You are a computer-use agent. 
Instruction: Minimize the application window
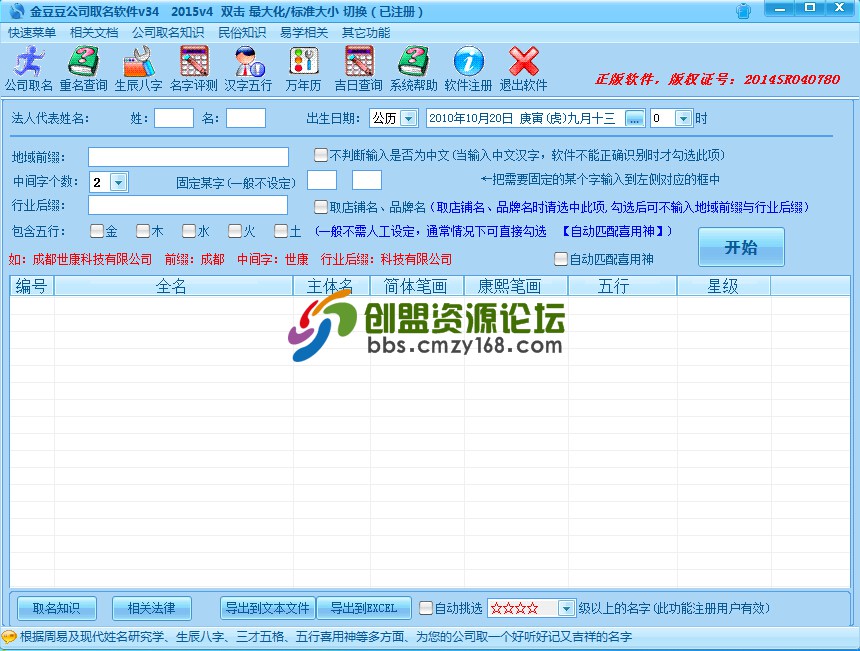point(780,8)
